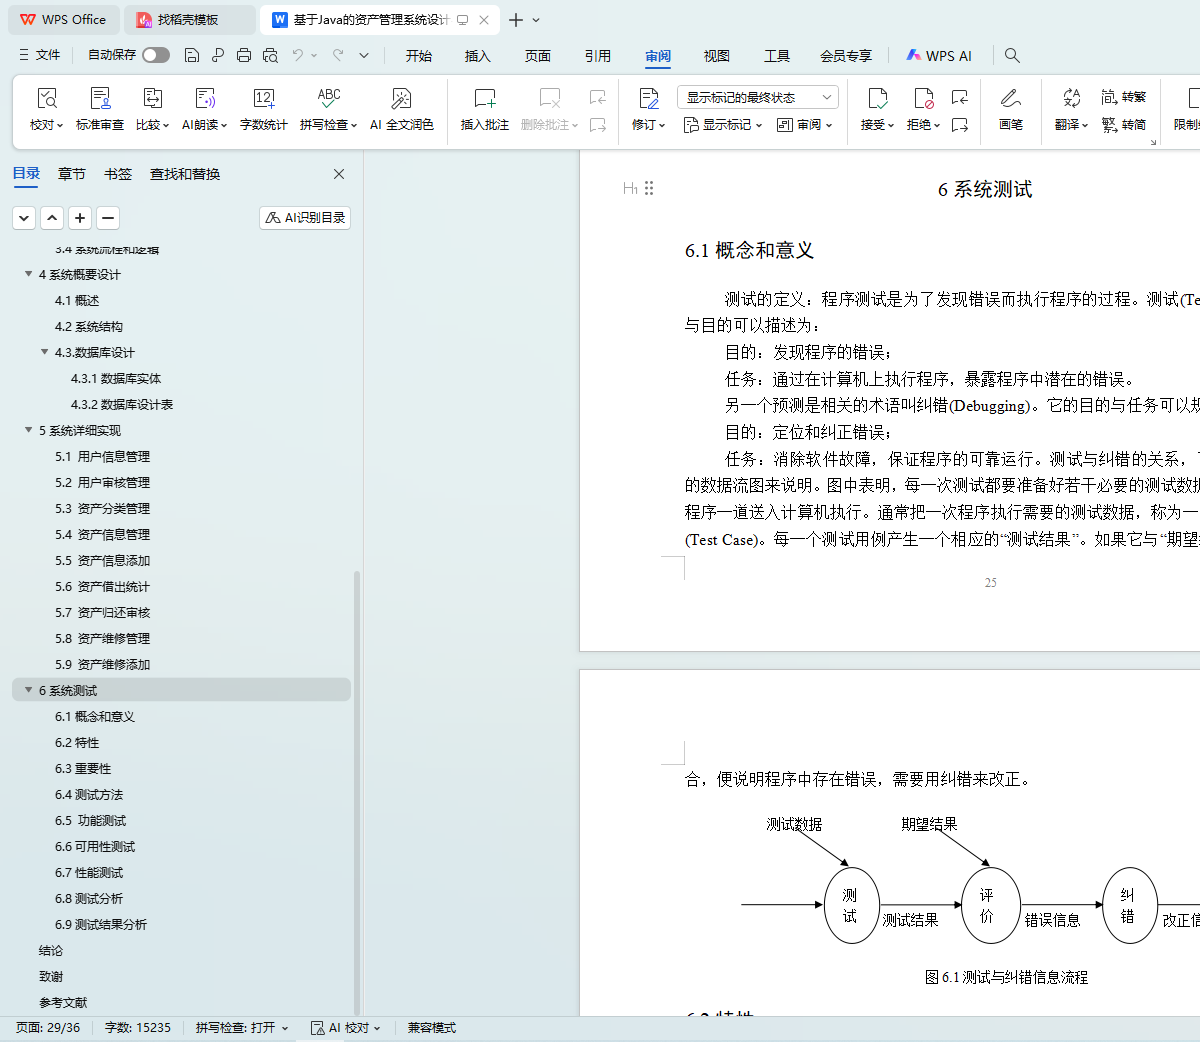Switch to the 视图 ribbon tab

click(716, 56)
